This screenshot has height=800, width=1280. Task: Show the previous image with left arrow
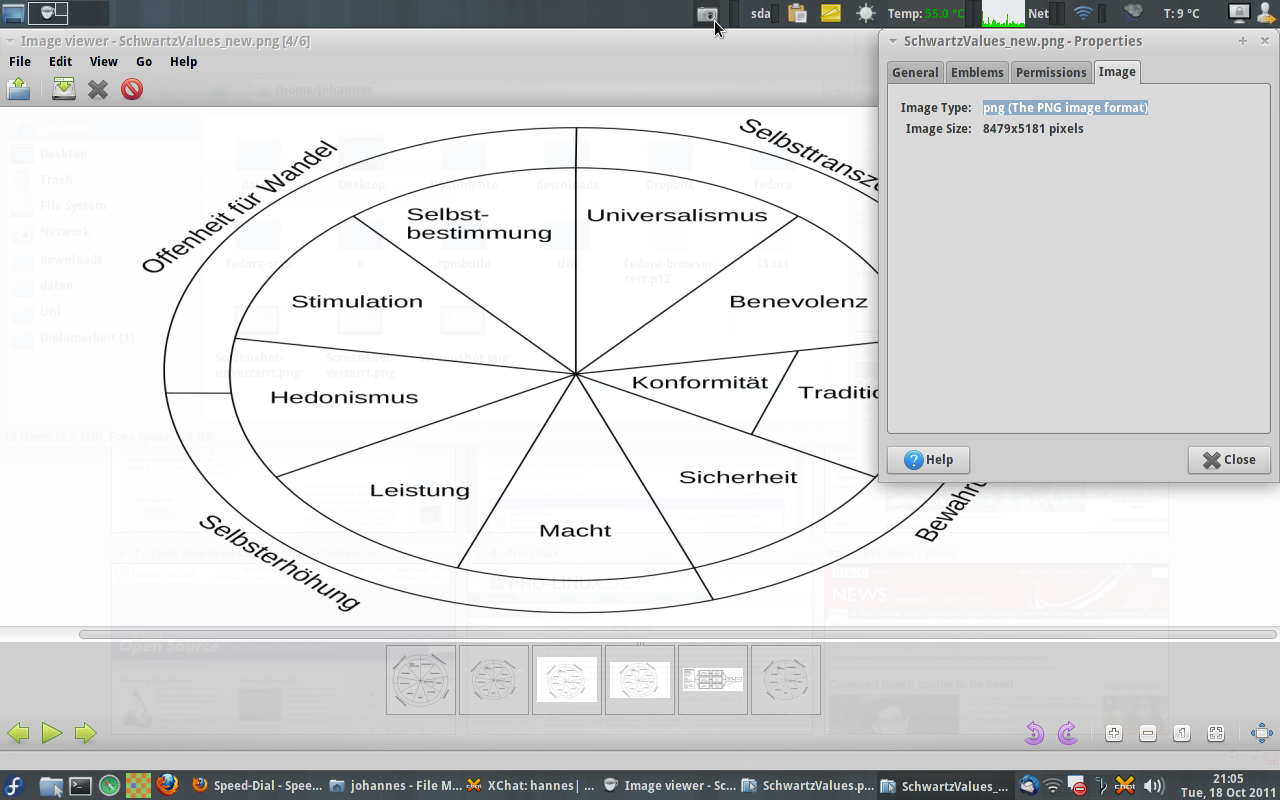[x=18, y=733]
